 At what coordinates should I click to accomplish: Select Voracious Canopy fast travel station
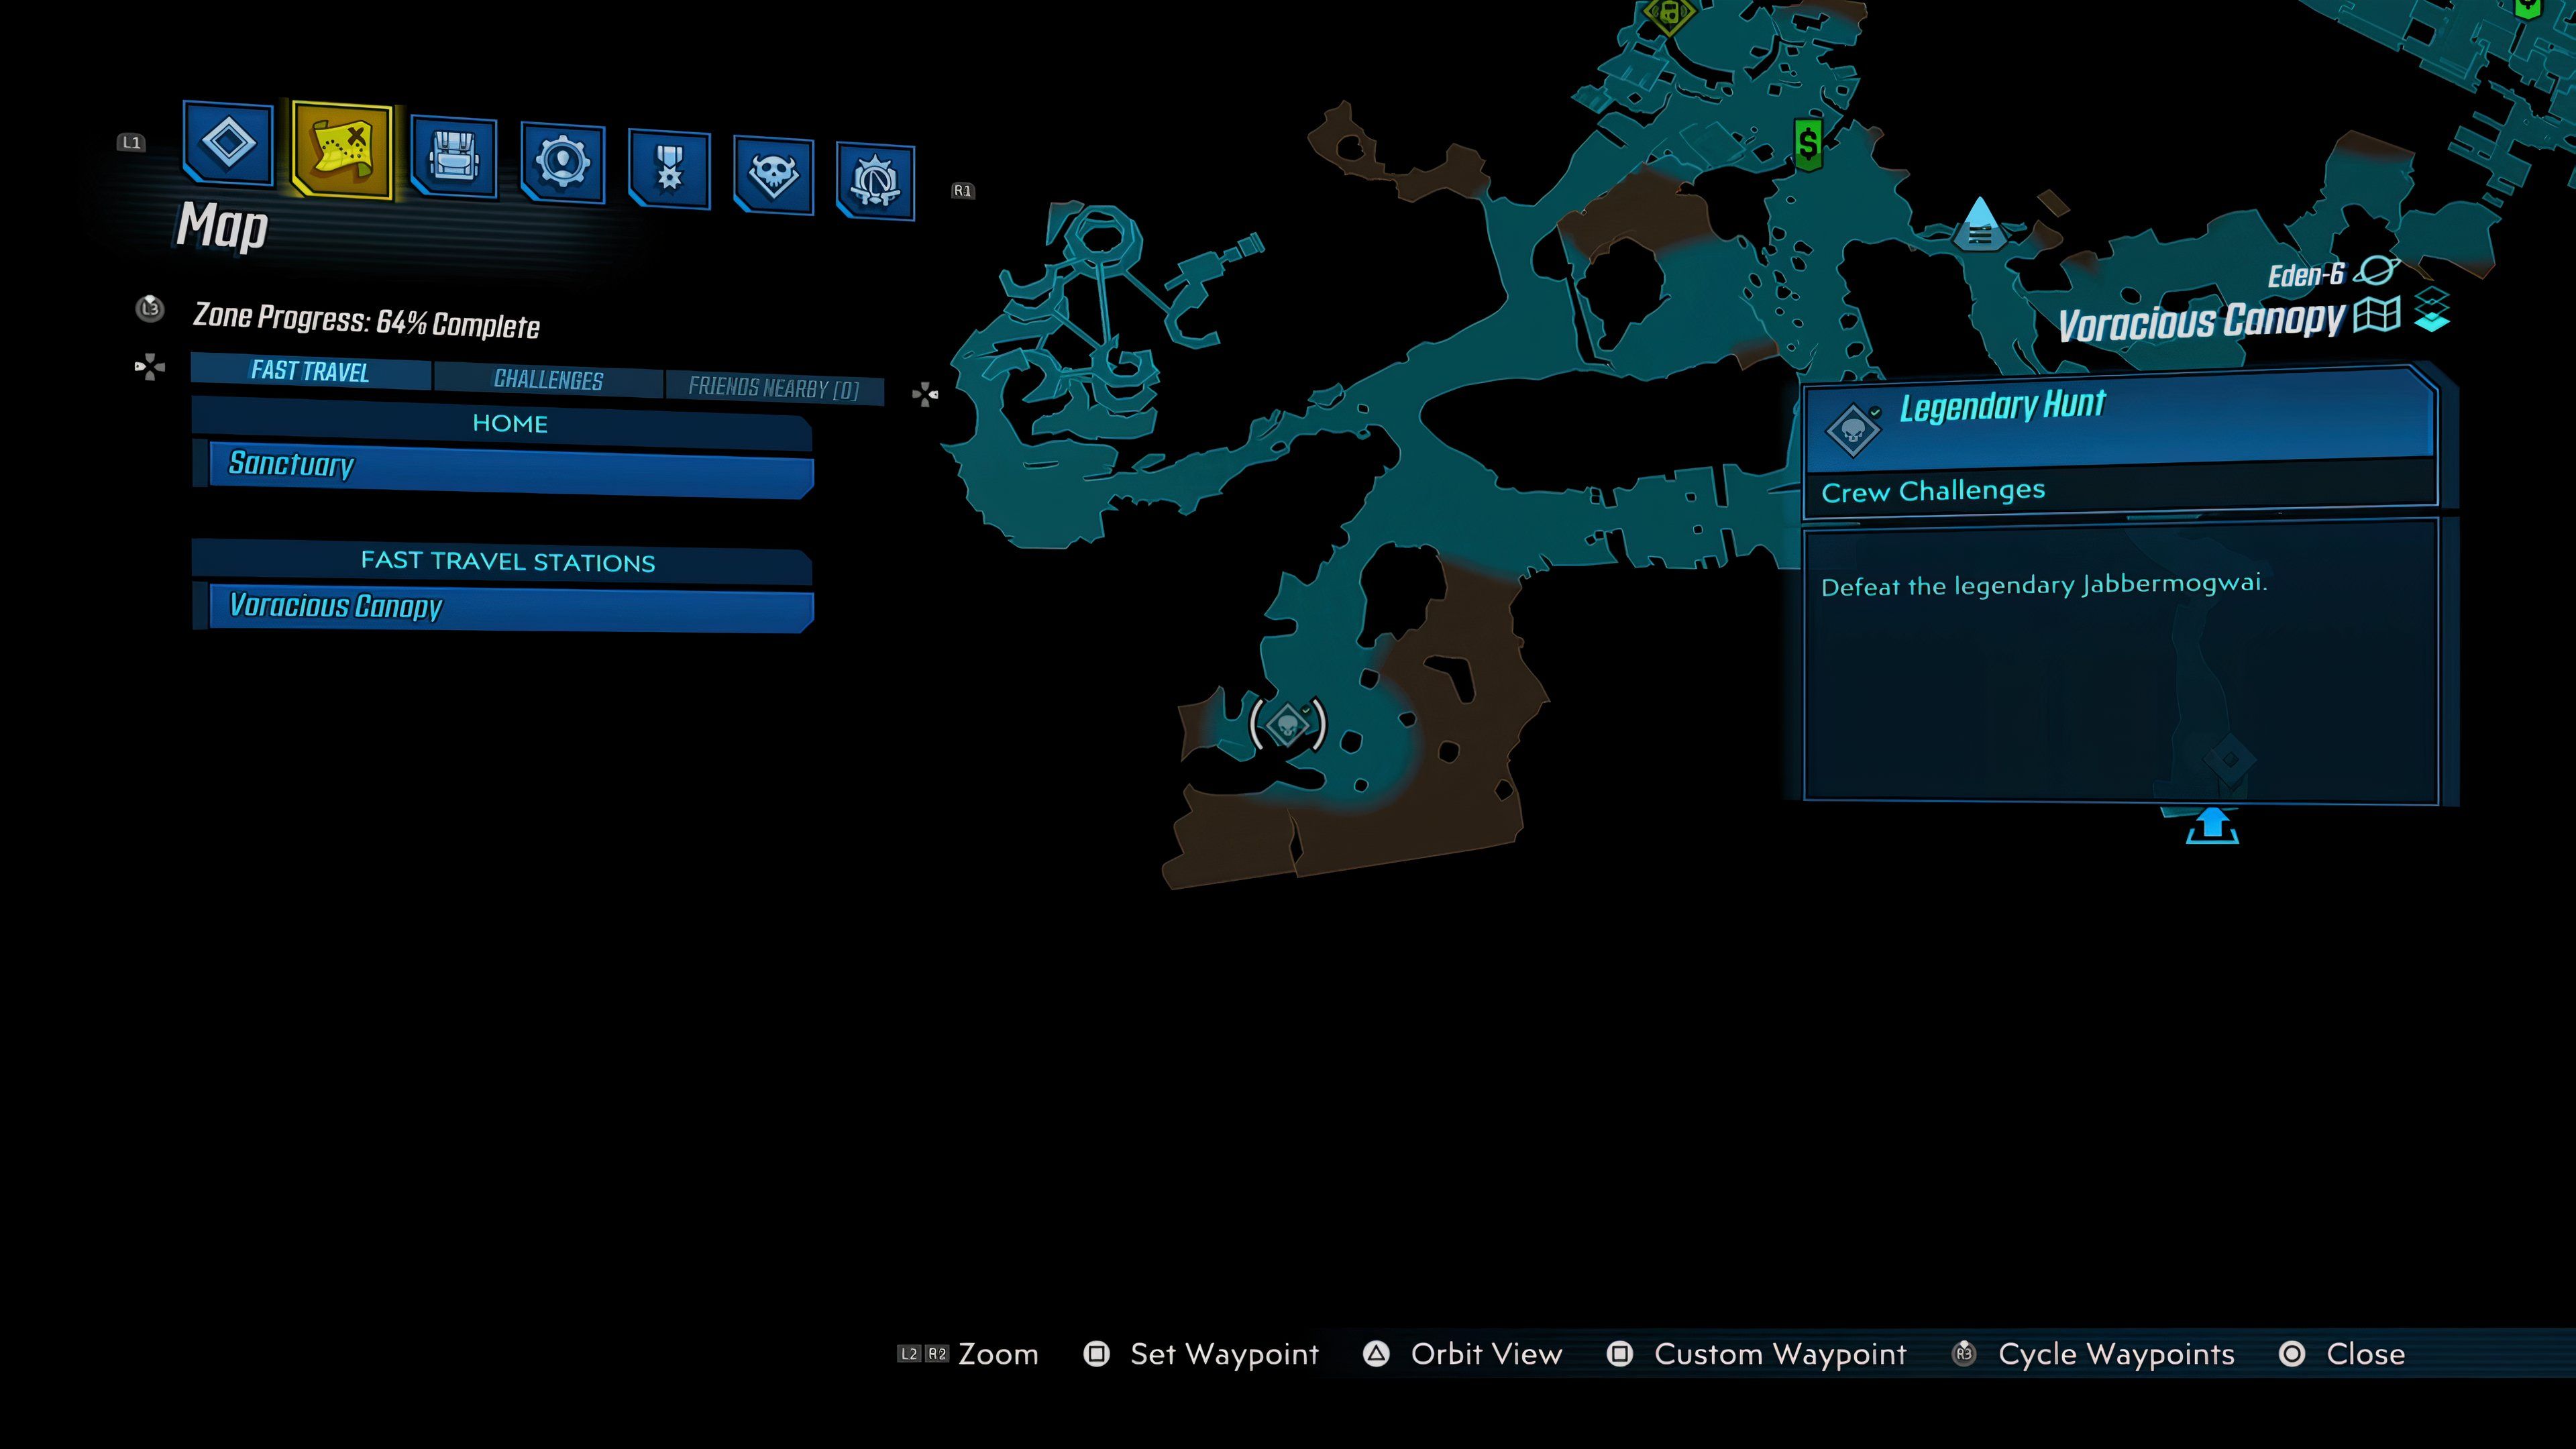(511, 605)
